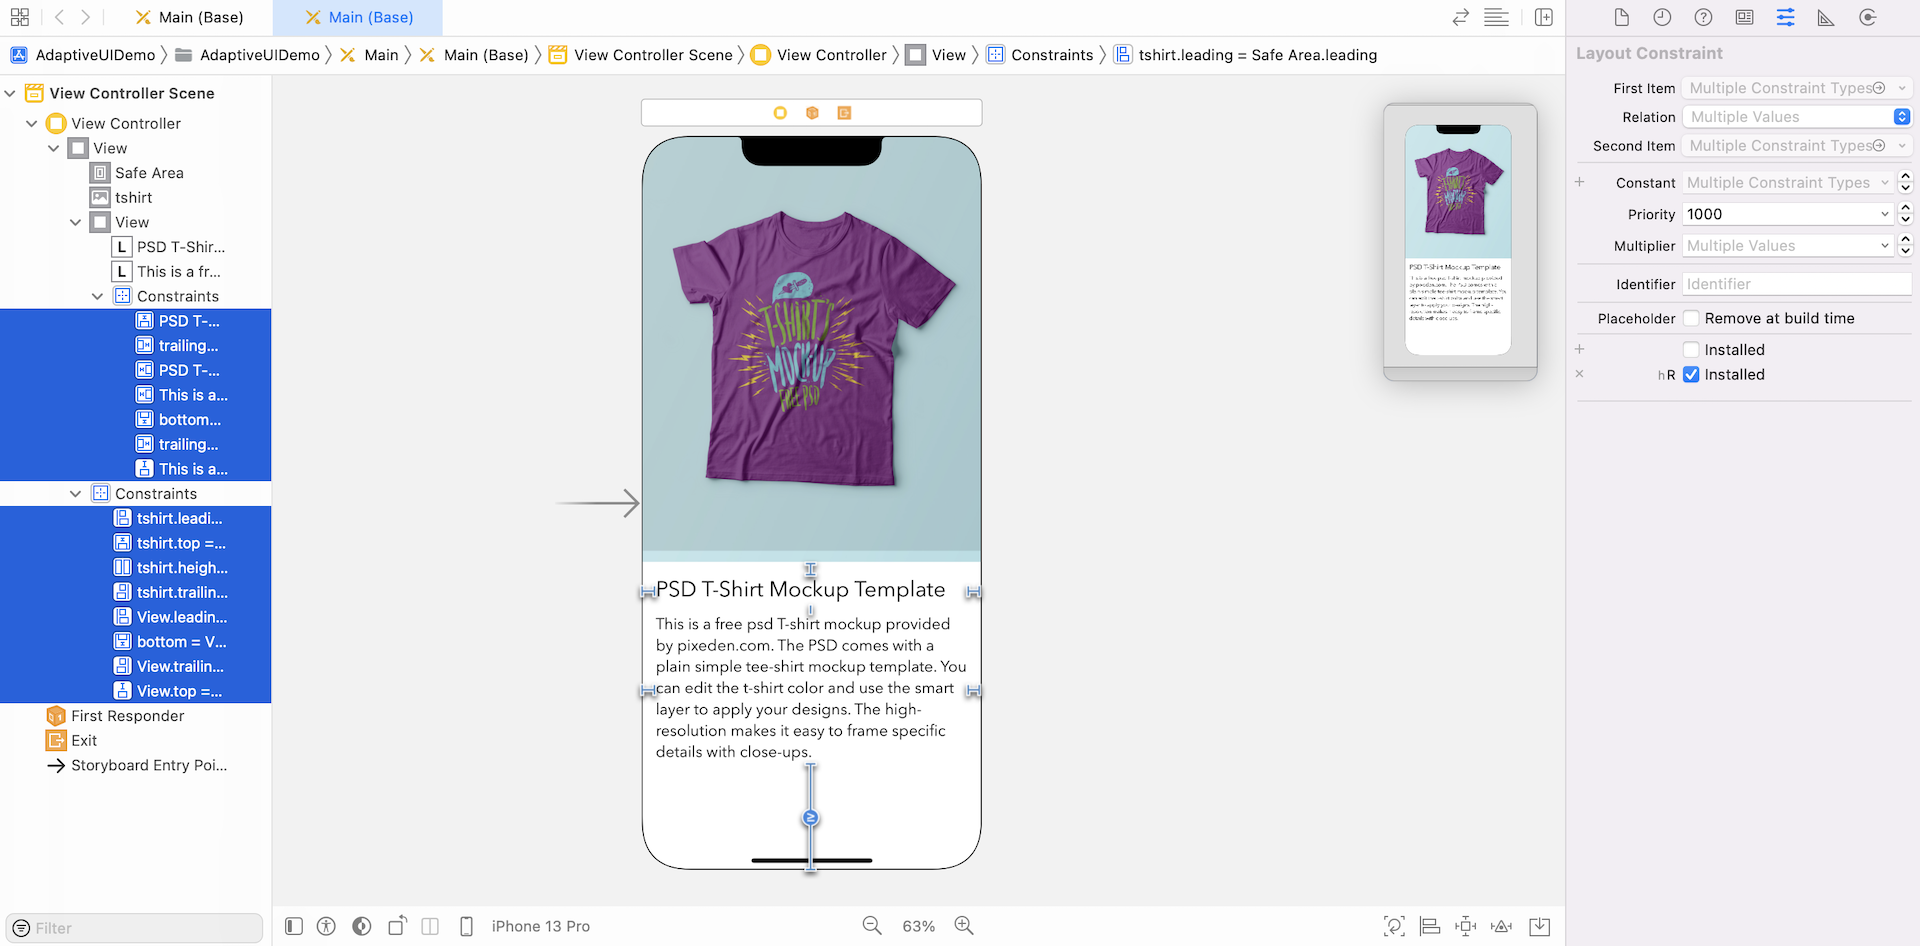Check the unchecked Installed checkbox

click(1691, 350)
